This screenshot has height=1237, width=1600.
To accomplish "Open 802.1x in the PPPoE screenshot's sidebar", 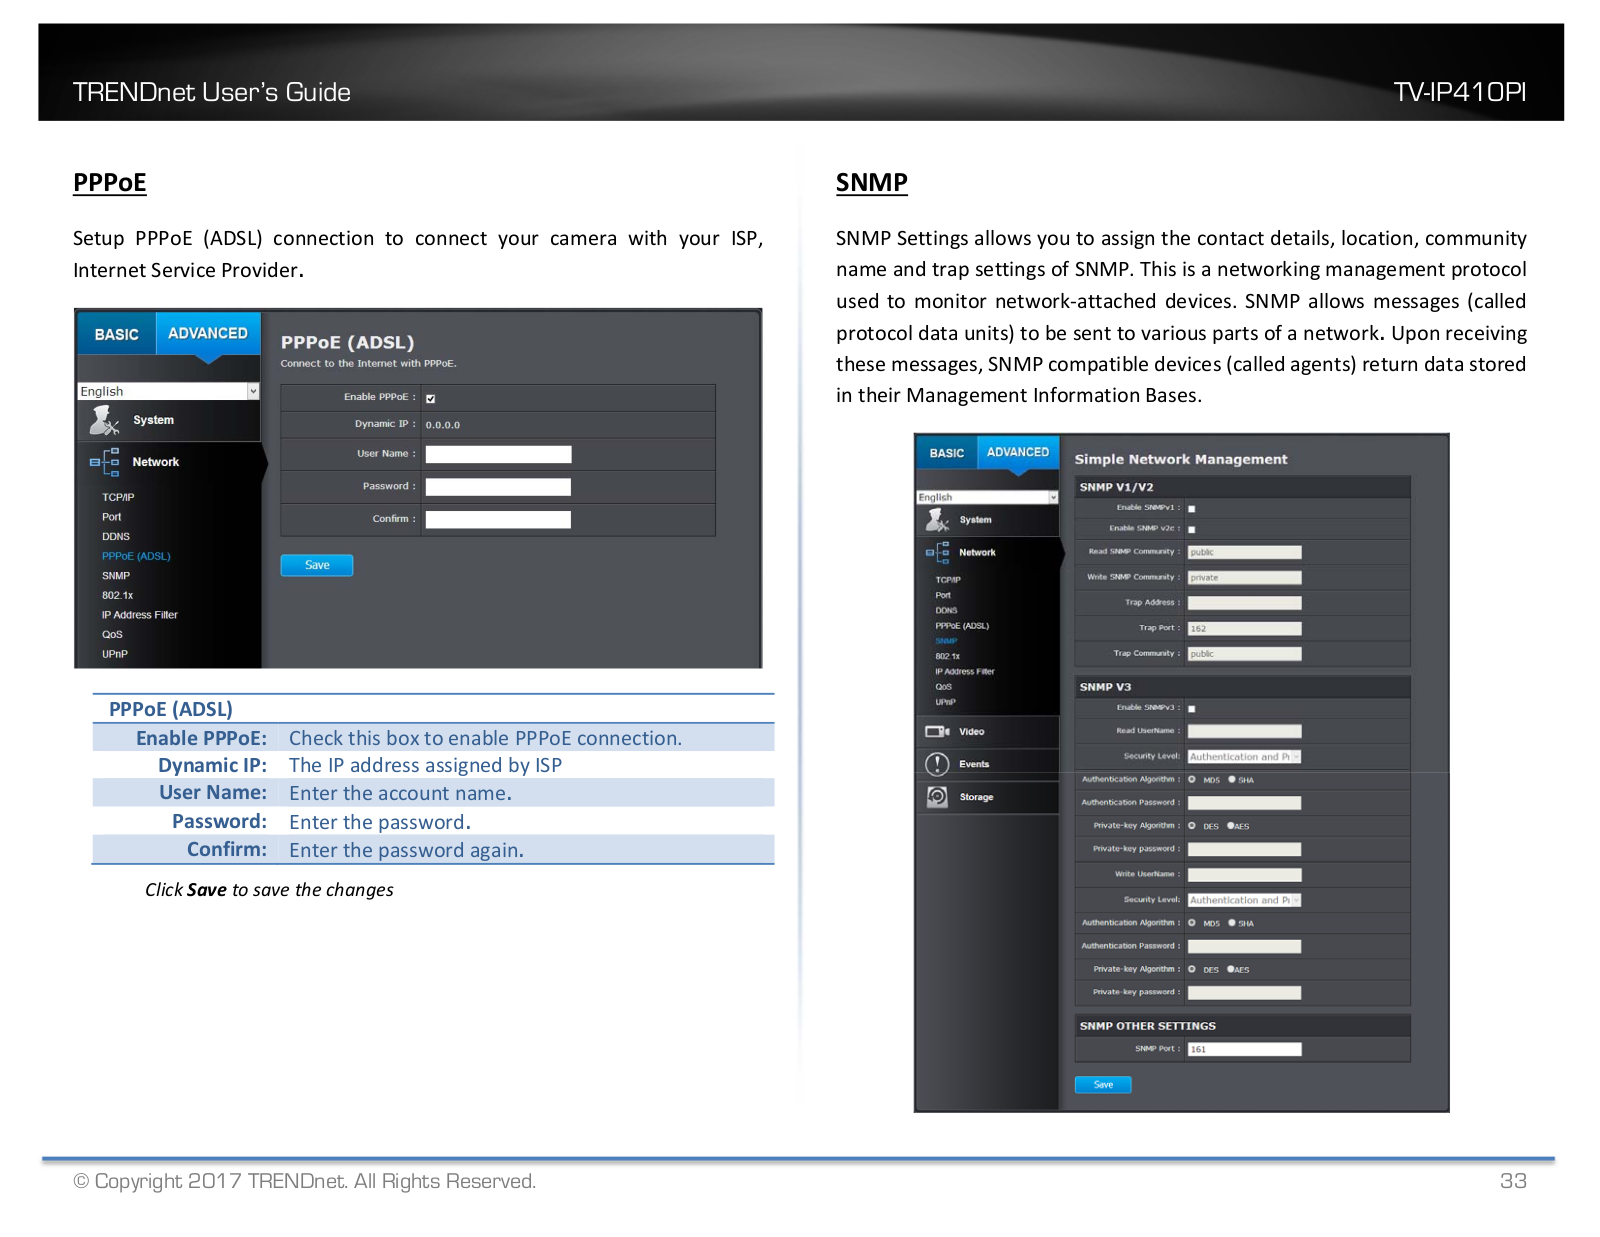I will click(117, 595).
